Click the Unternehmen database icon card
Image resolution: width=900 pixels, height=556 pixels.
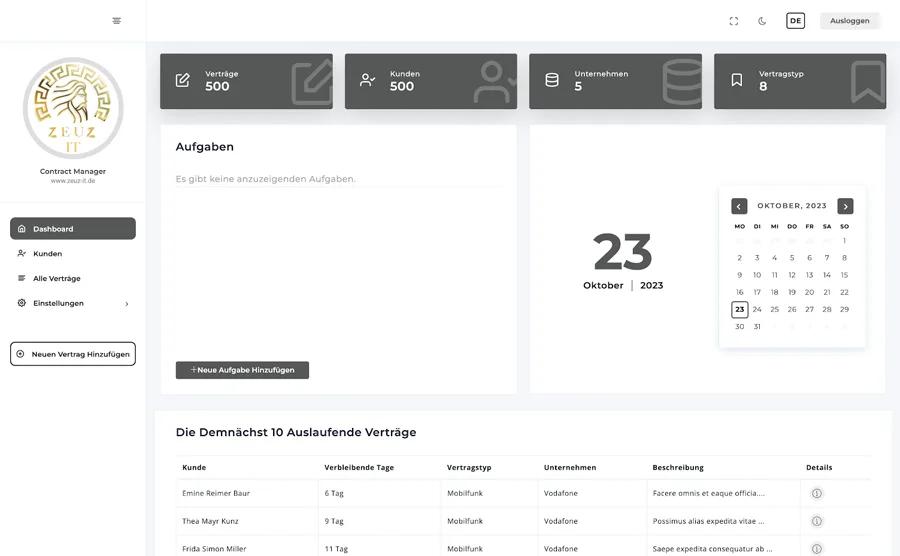pos(615,81)
